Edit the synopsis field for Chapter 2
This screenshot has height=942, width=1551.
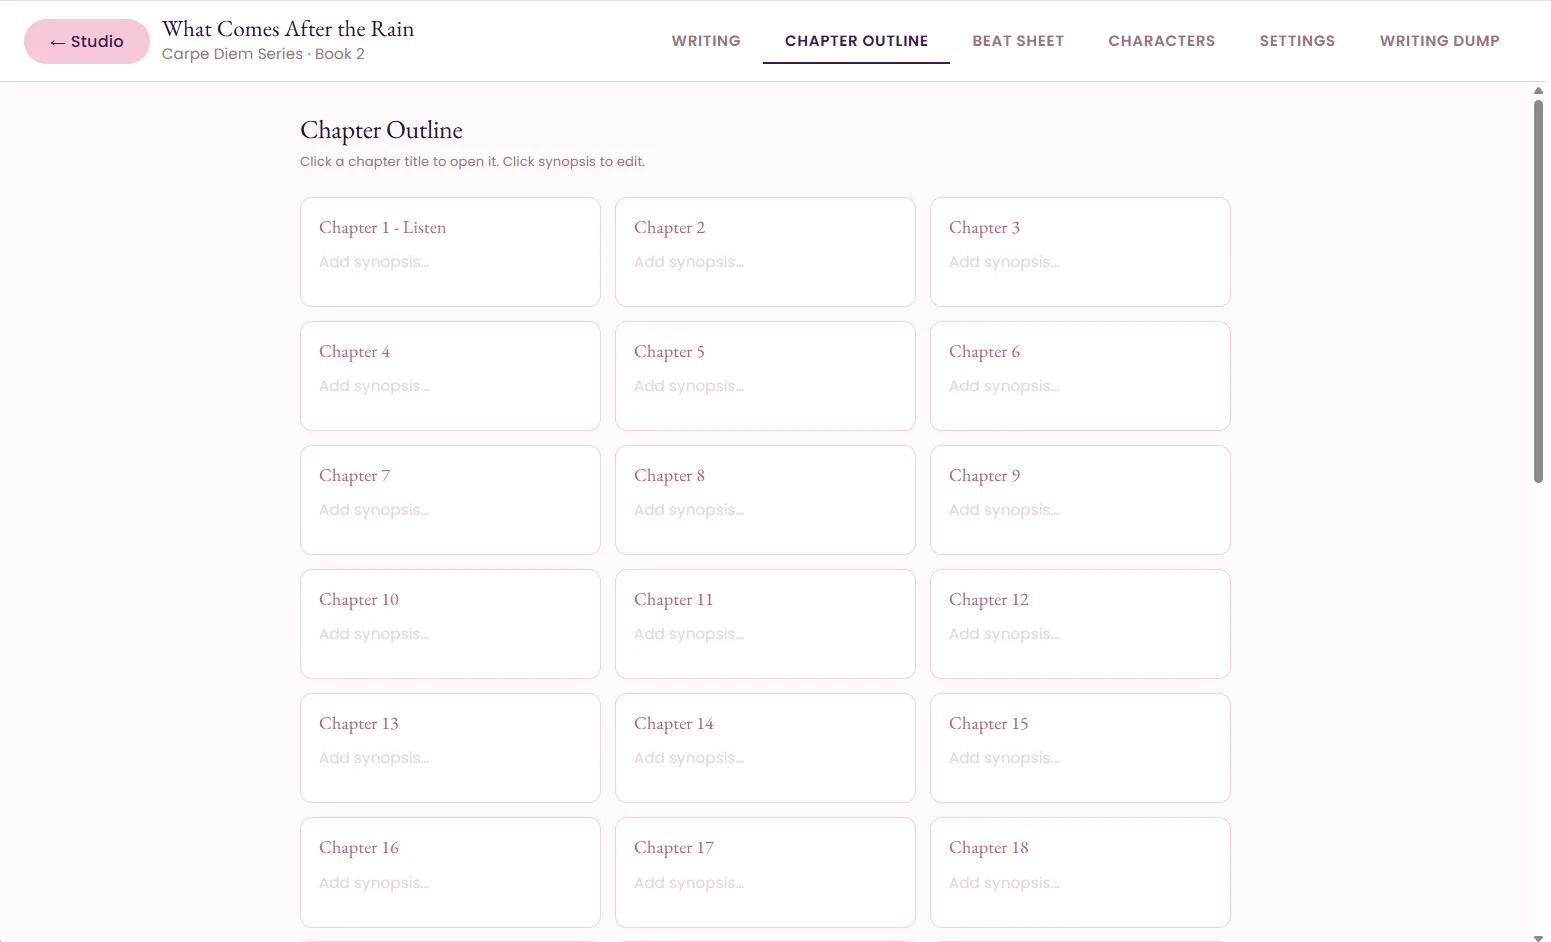pos(765,262)
